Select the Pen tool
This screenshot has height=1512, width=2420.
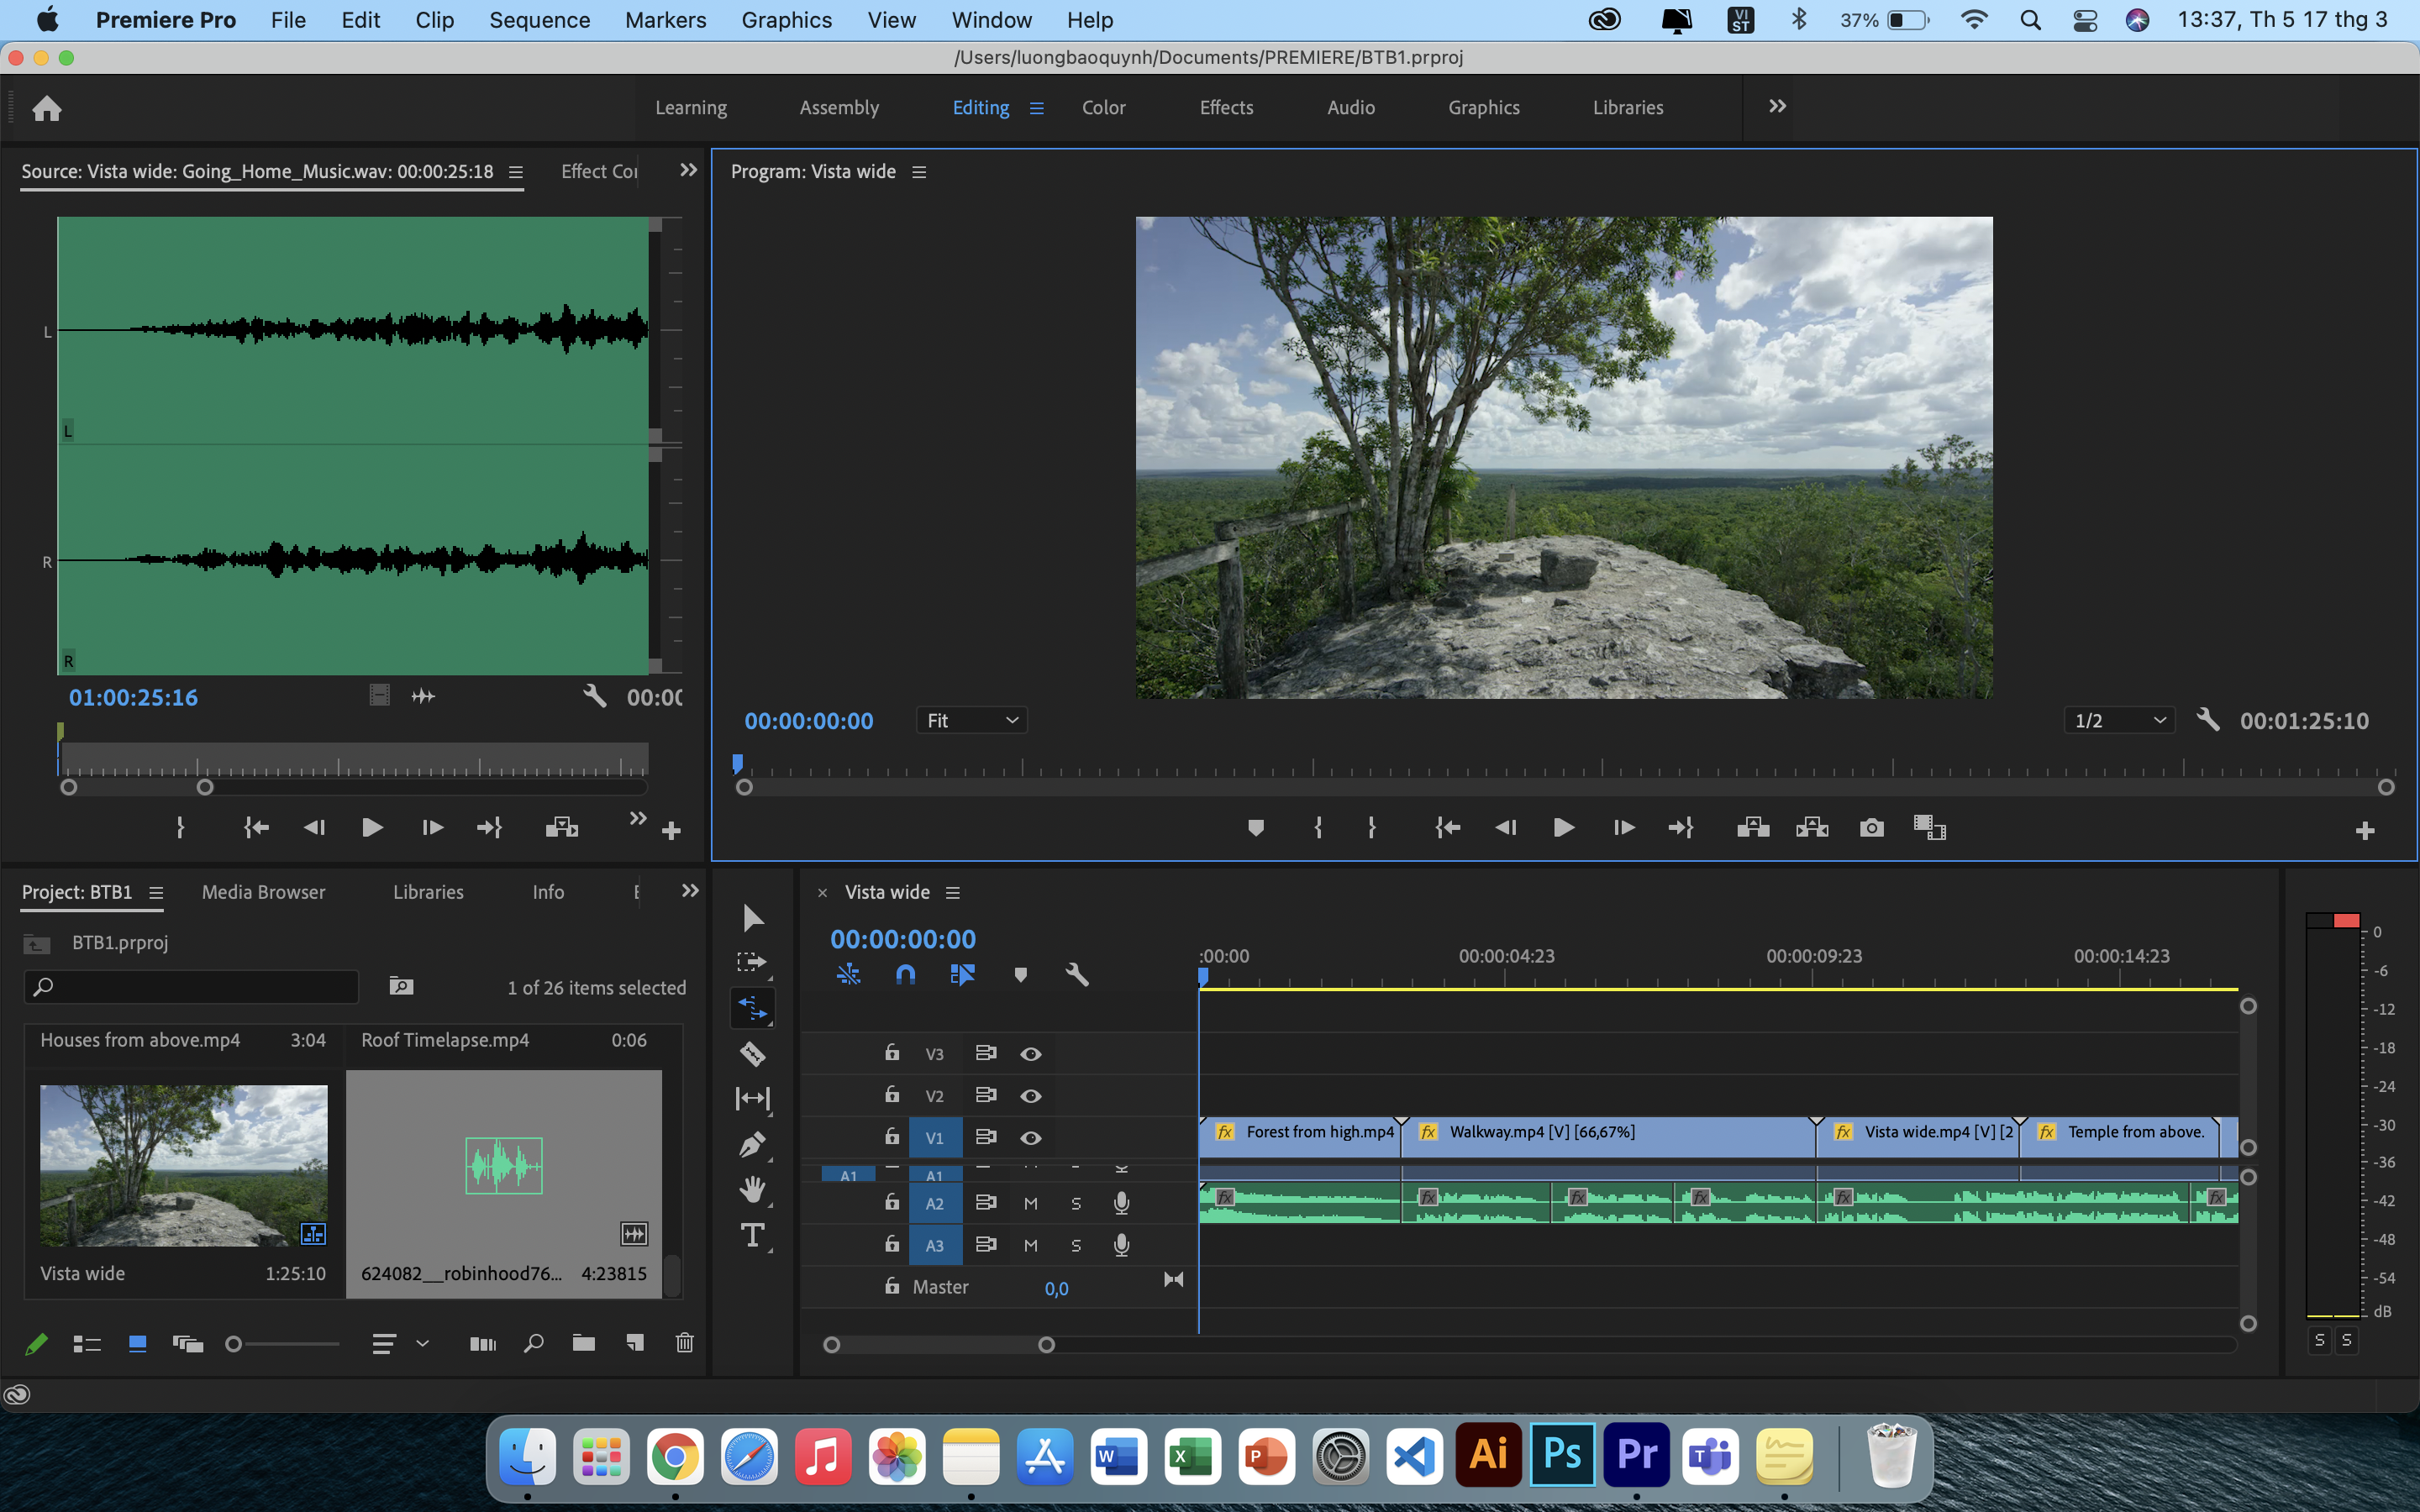point(752,1144)
